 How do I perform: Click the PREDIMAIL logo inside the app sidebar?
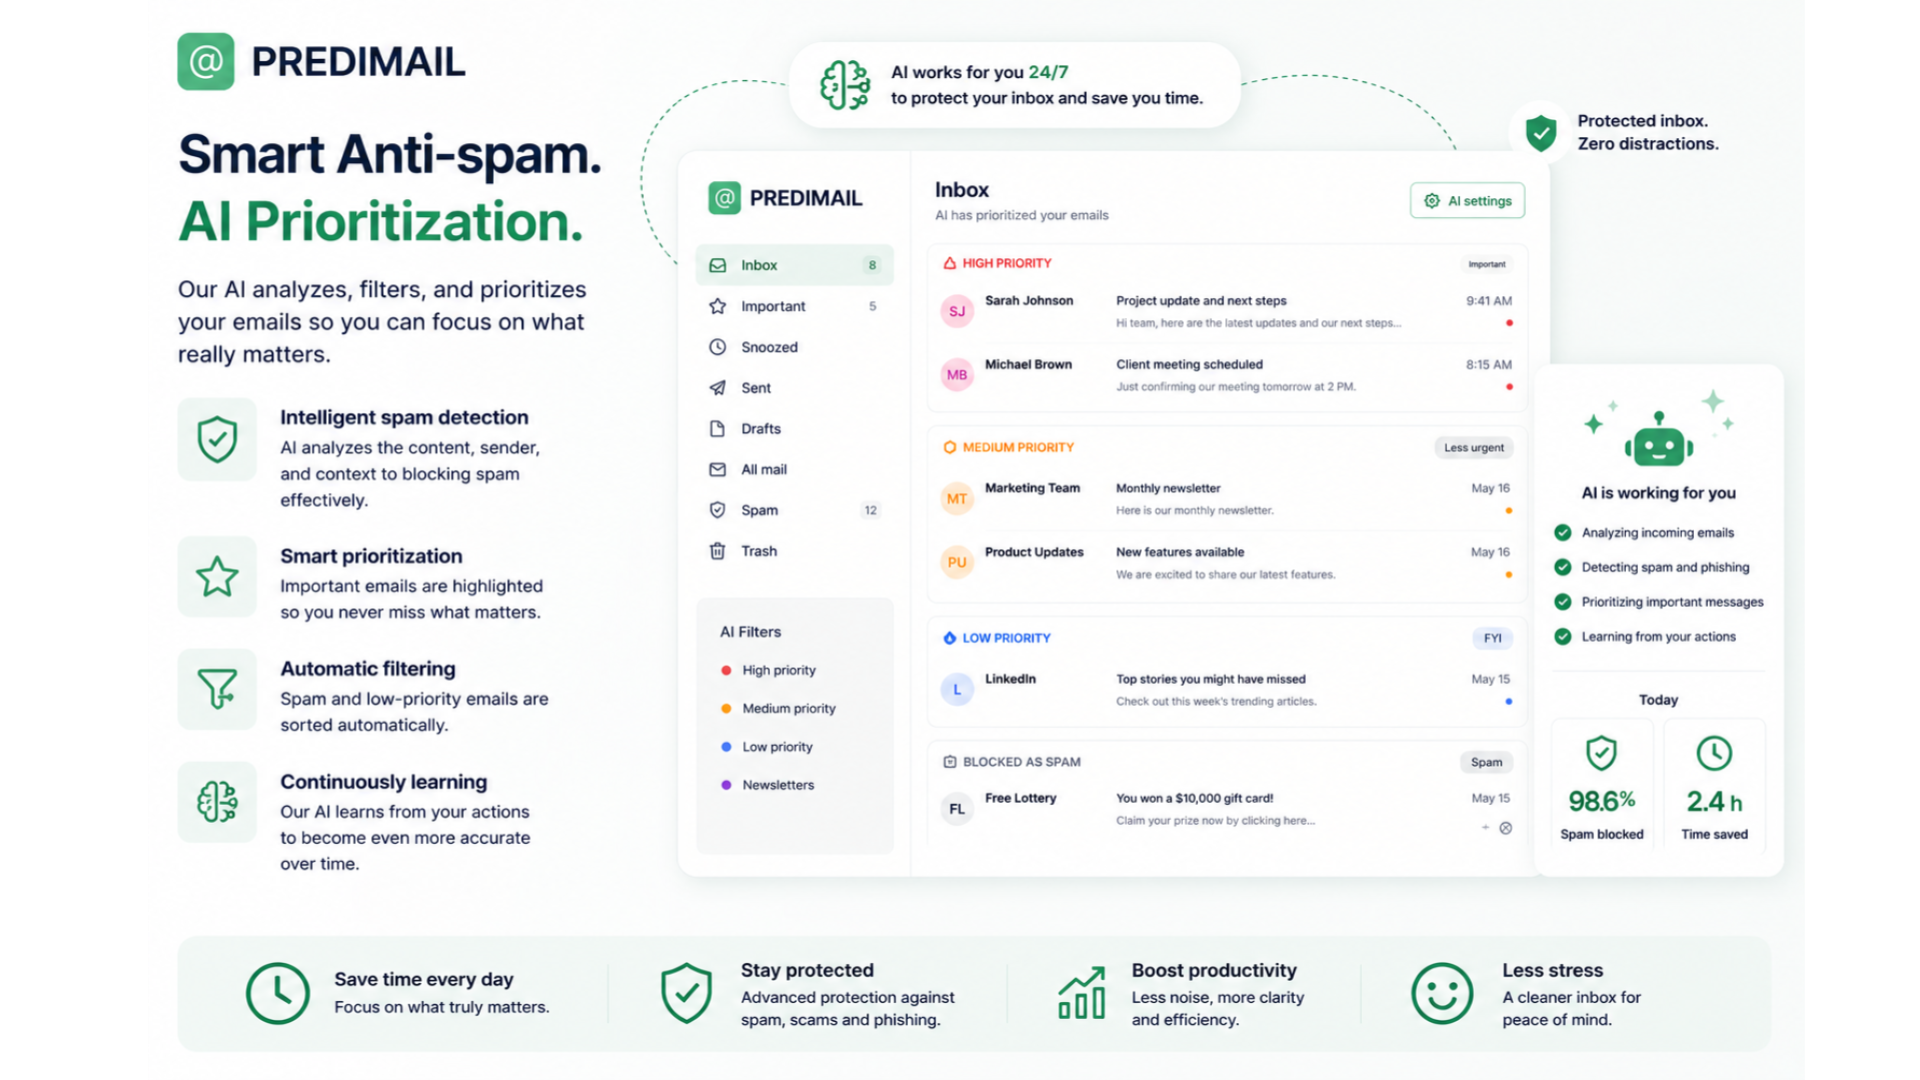tap(785, 198)
